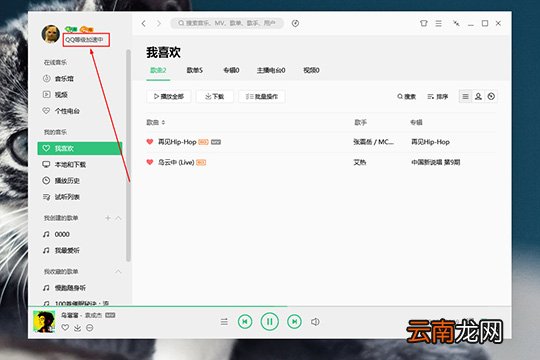
Task: Focus the music search field
Action: [227, 23]
